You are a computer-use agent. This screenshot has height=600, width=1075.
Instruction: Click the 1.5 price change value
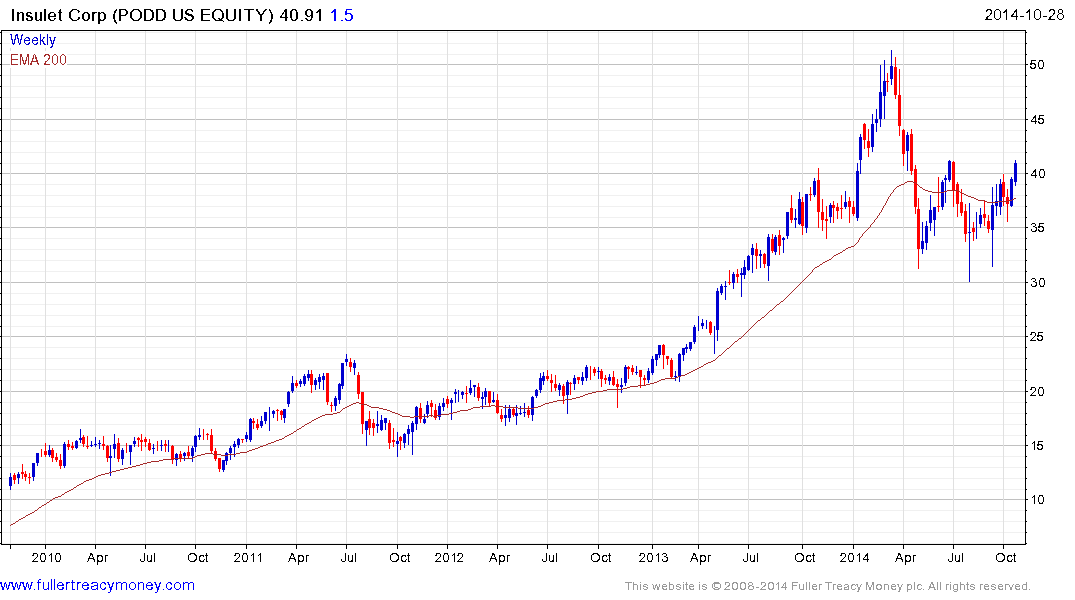(x=341, y=15)
